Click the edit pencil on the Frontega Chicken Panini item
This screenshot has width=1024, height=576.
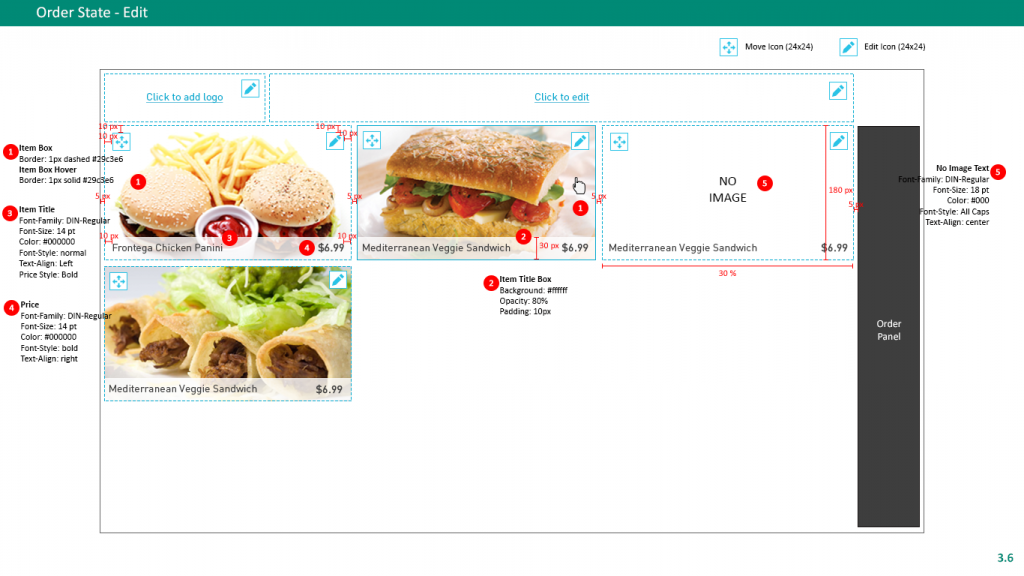click(x=335, y=141)
